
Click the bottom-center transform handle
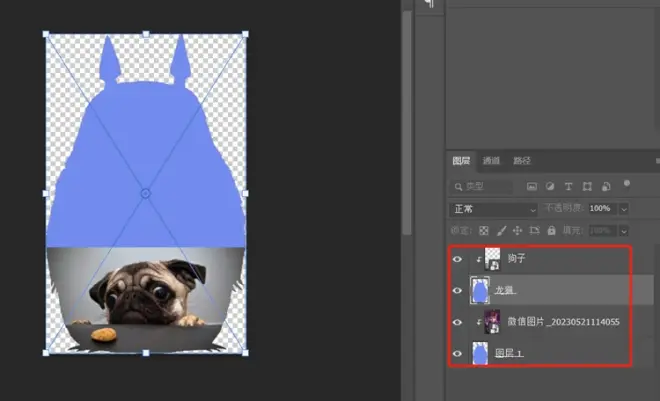[x=146, y=353]
